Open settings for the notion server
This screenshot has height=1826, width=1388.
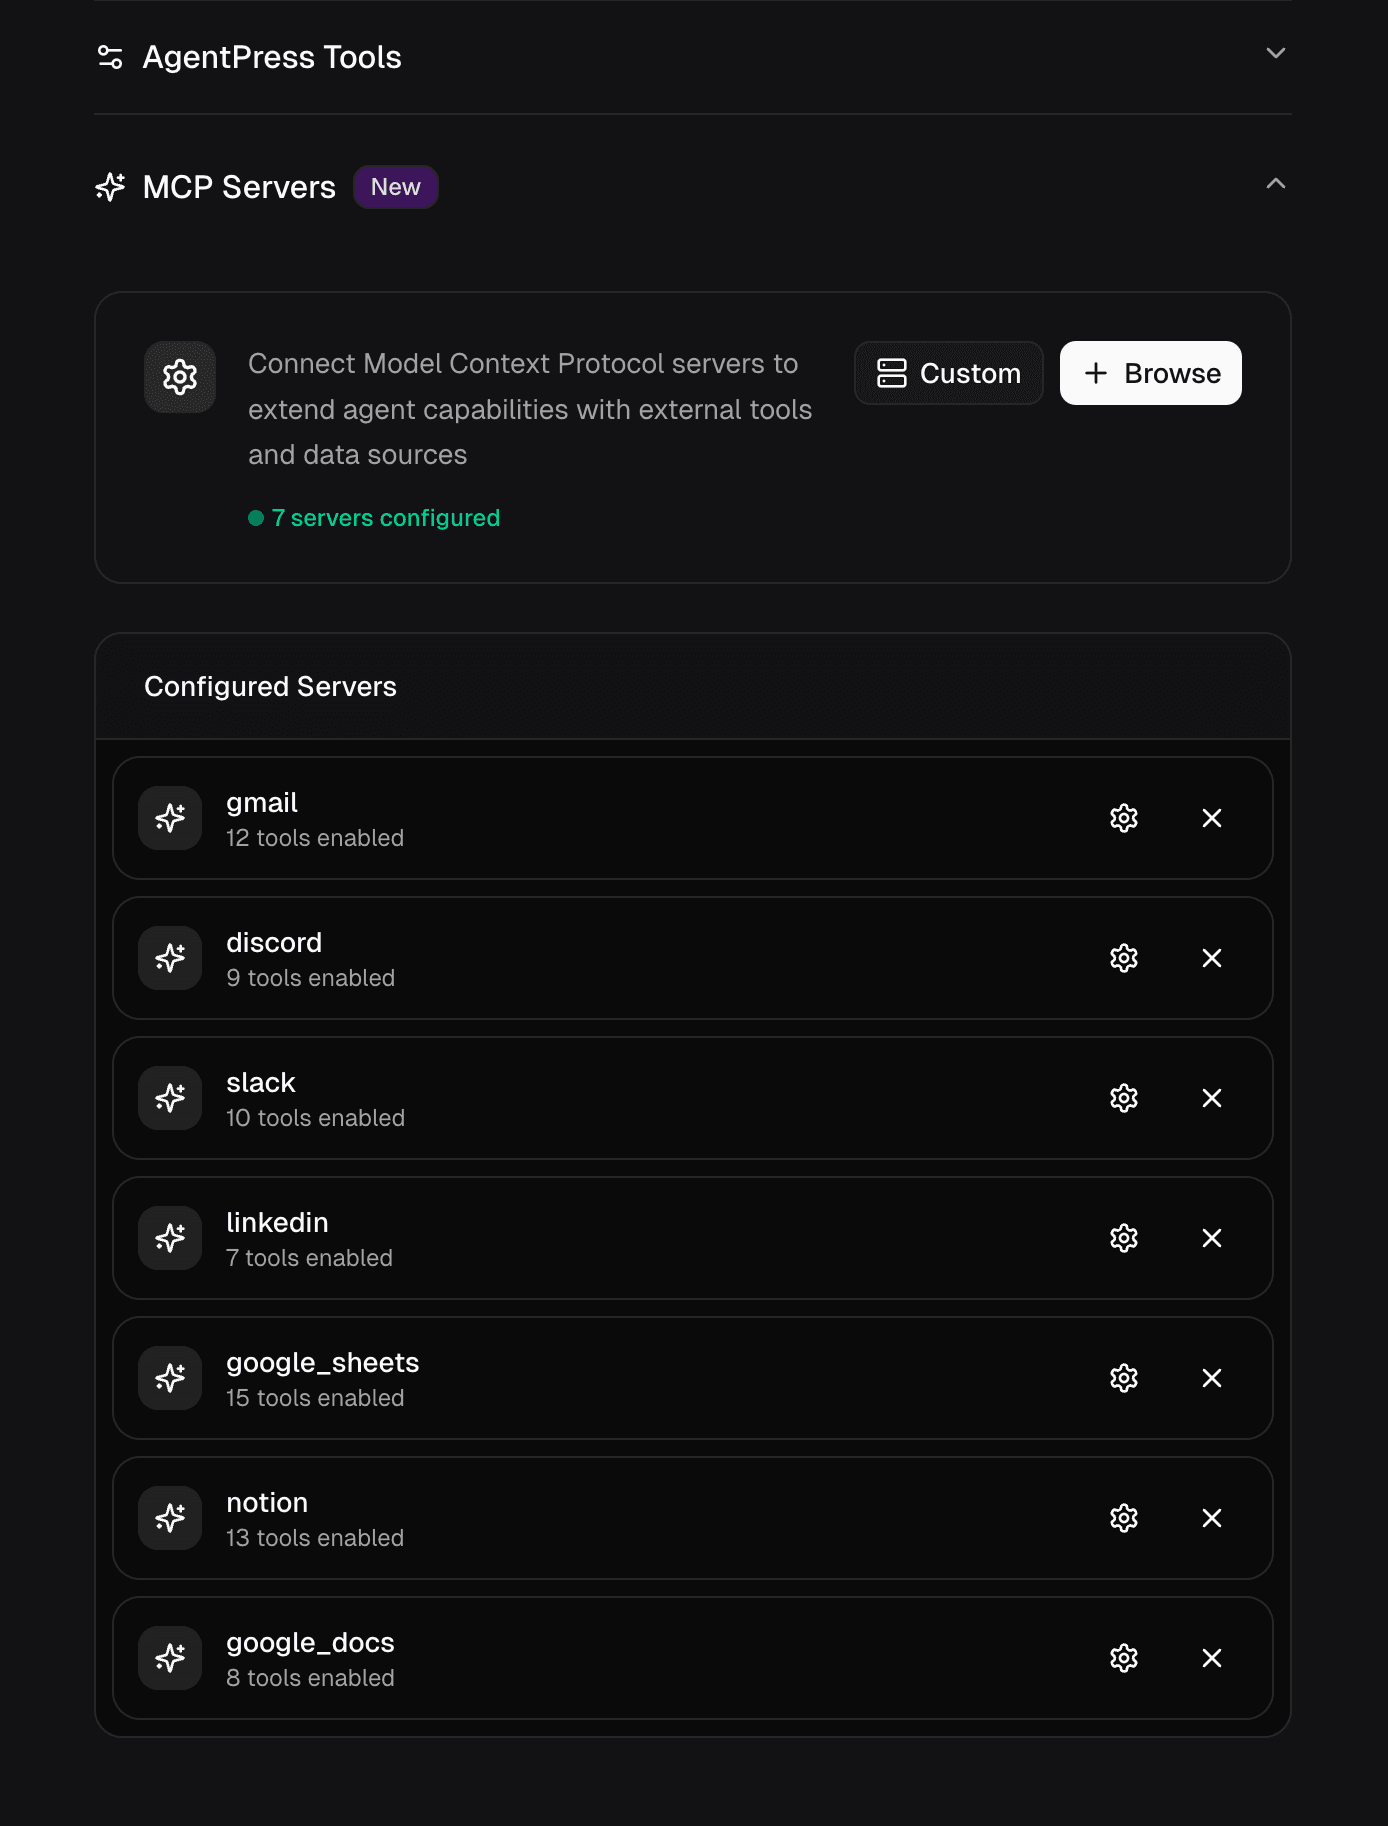(1123, 1518)
